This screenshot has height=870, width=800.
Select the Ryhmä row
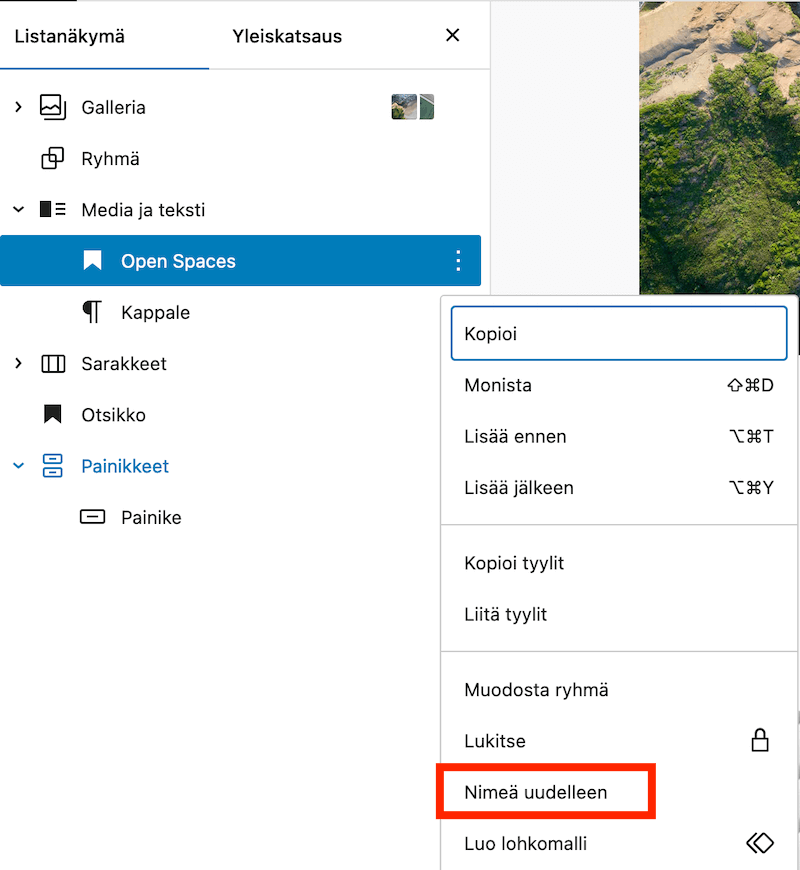(x=240, y=159)
